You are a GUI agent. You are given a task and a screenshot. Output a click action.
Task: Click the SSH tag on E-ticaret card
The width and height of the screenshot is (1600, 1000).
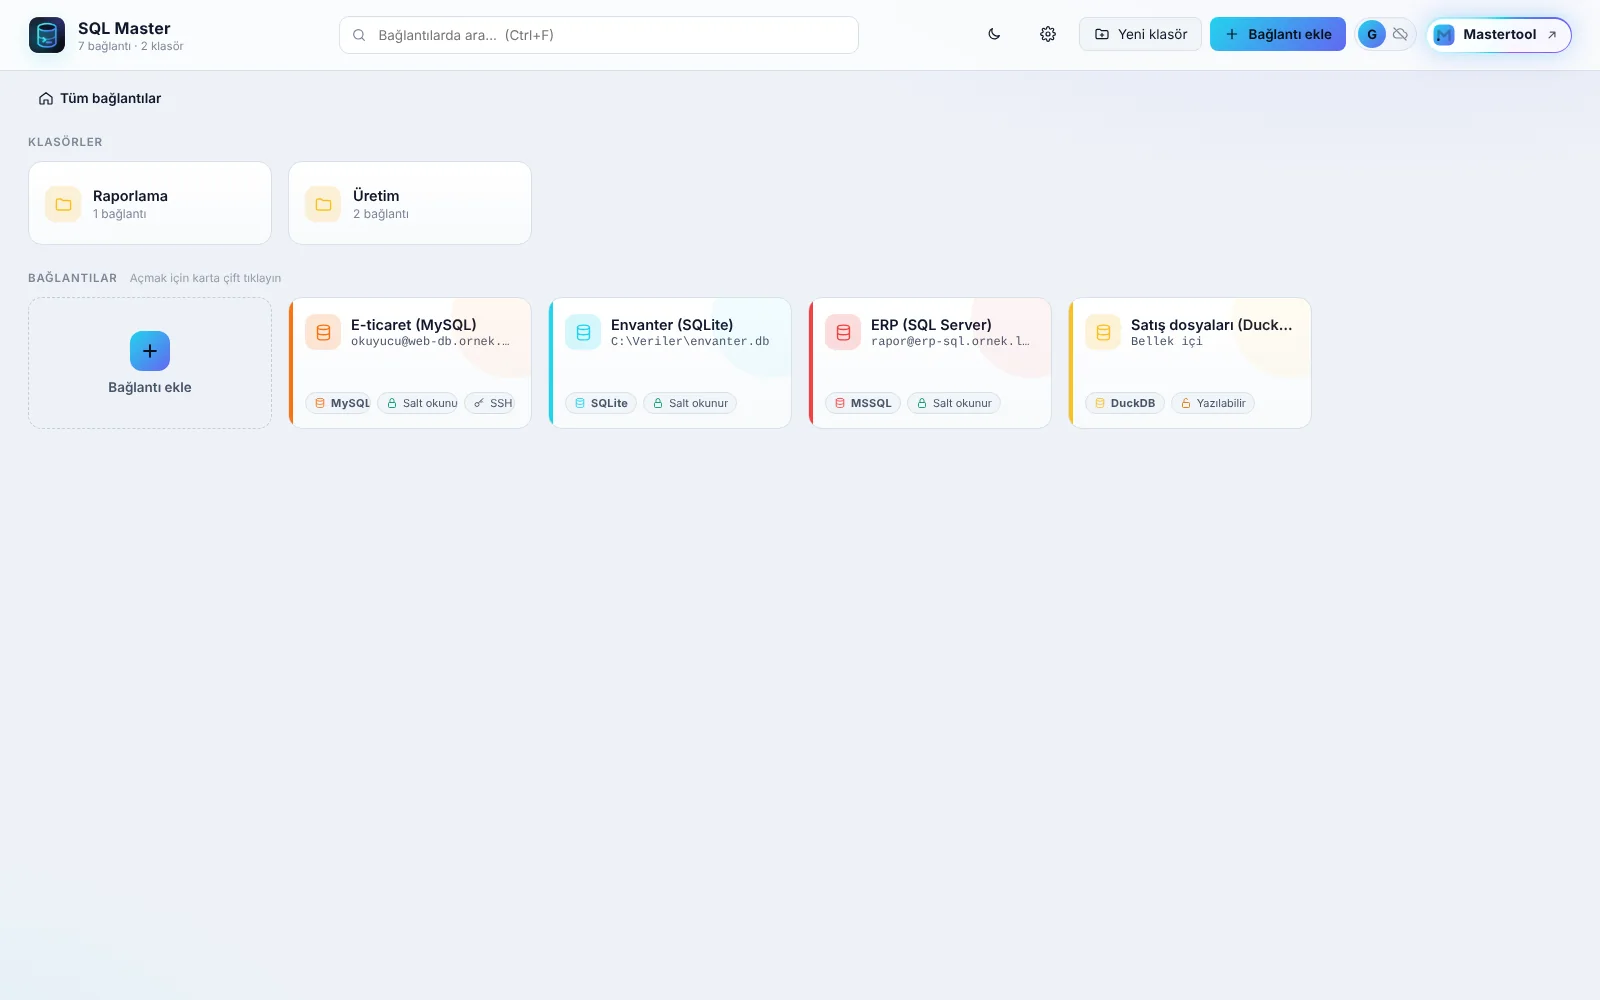click(x=492, y=403)
